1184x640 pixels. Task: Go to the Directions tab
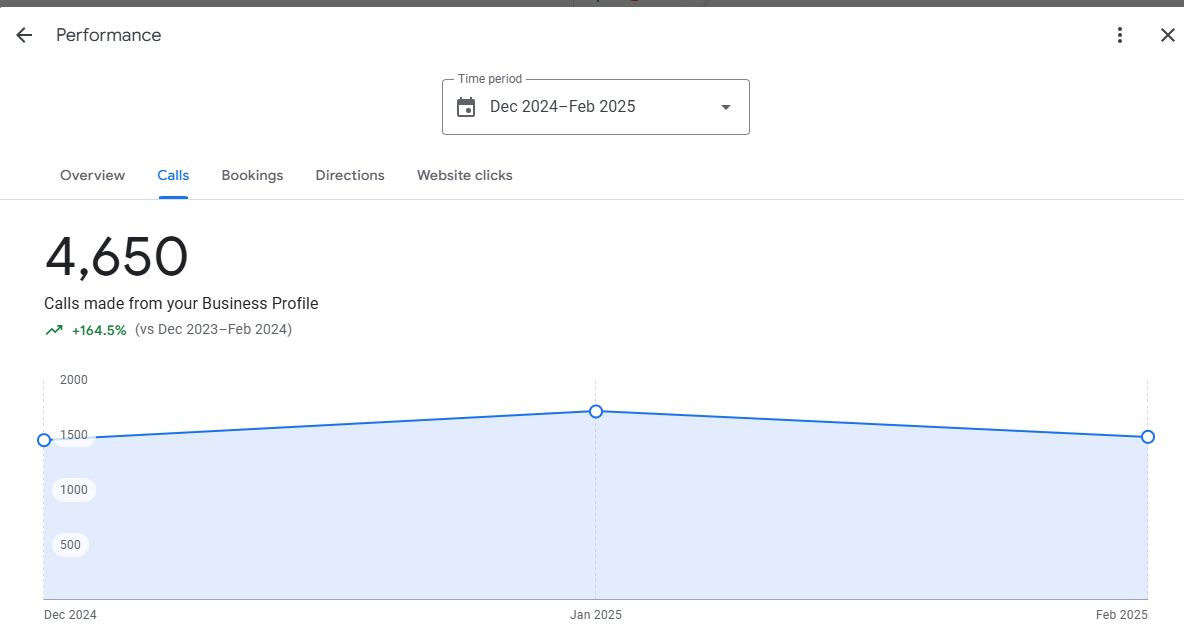(350, 175)
